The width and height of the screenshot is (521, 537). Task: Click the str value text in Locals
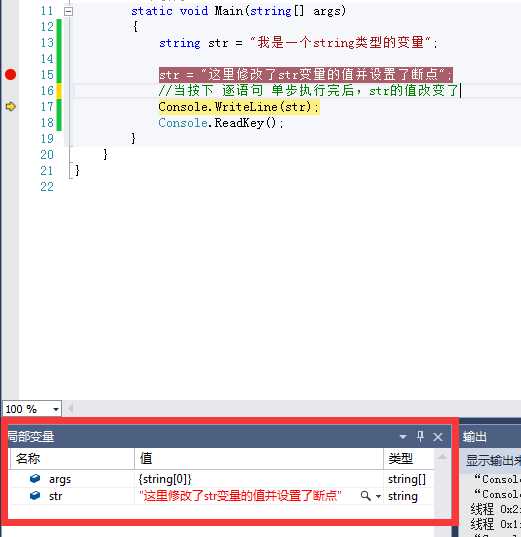coord(240,496)
